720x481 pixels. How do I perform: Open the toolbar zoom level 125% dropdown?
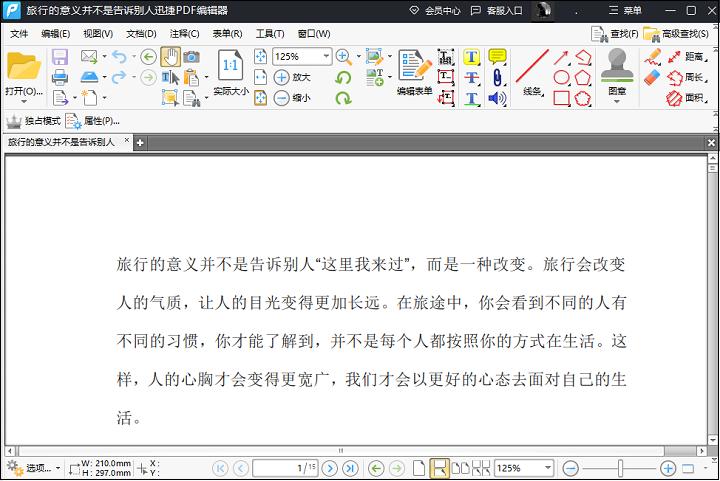pyautogui.click(x=326, y=56)
